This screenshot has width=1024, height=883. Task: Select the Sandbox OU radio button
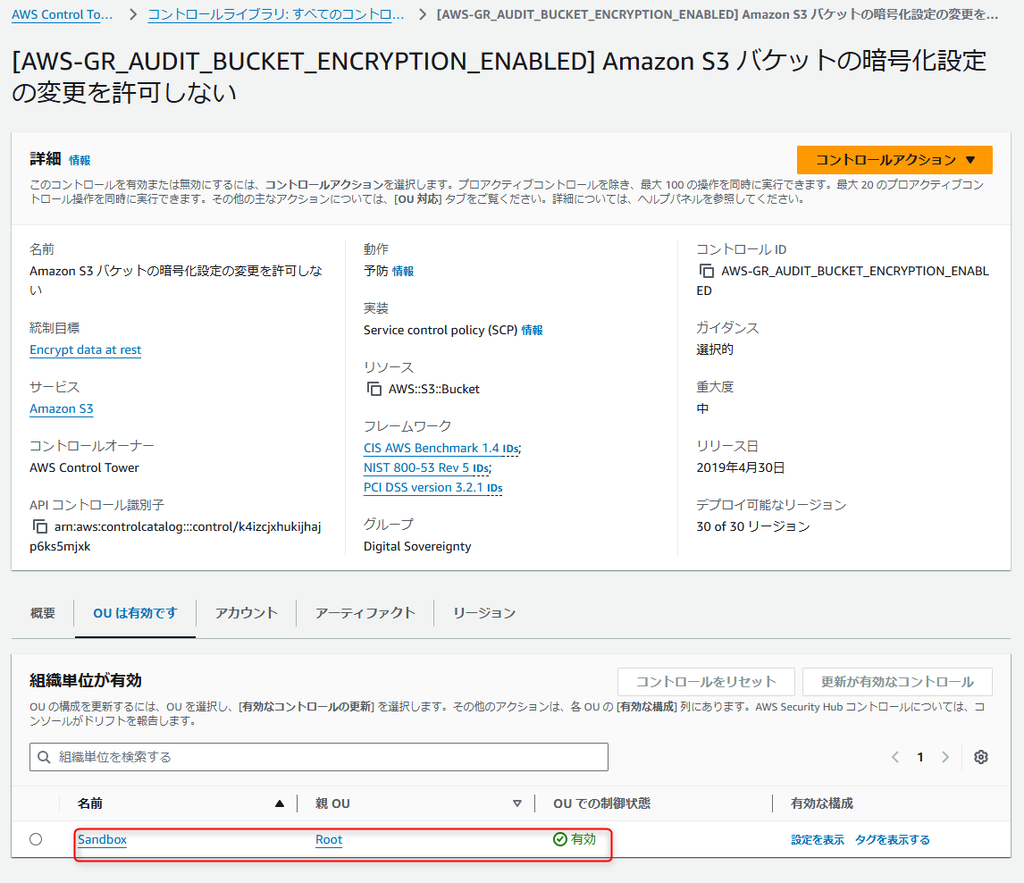tap(36, 839)
